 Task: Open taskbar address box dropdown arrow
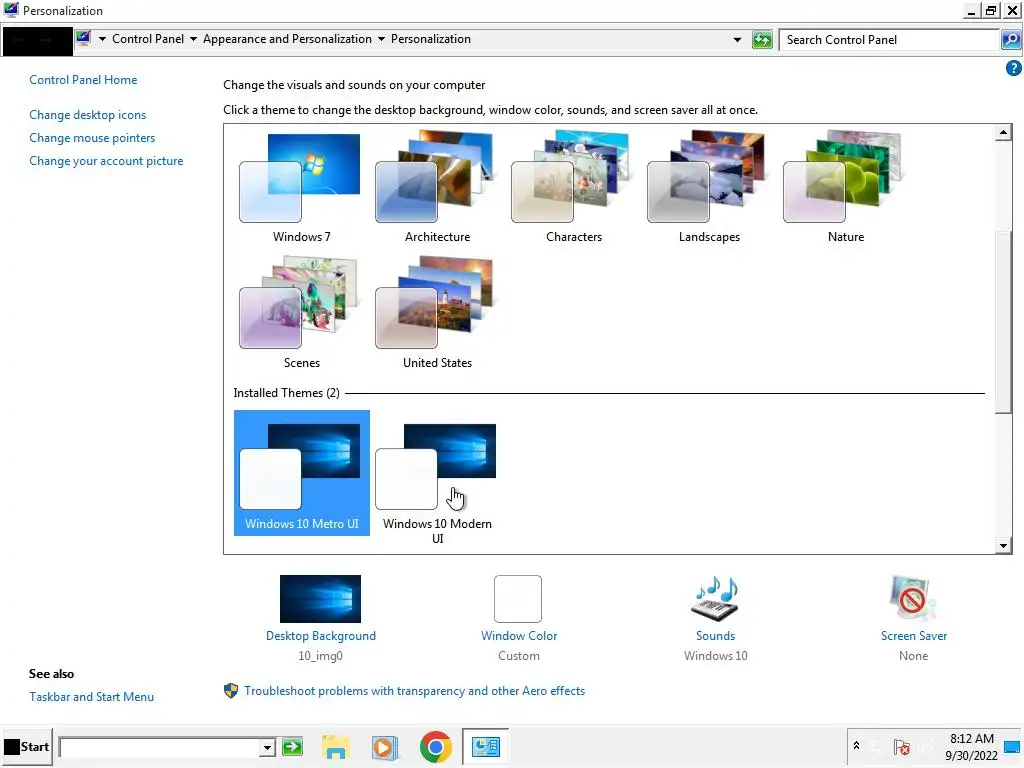tap(266, 747)
